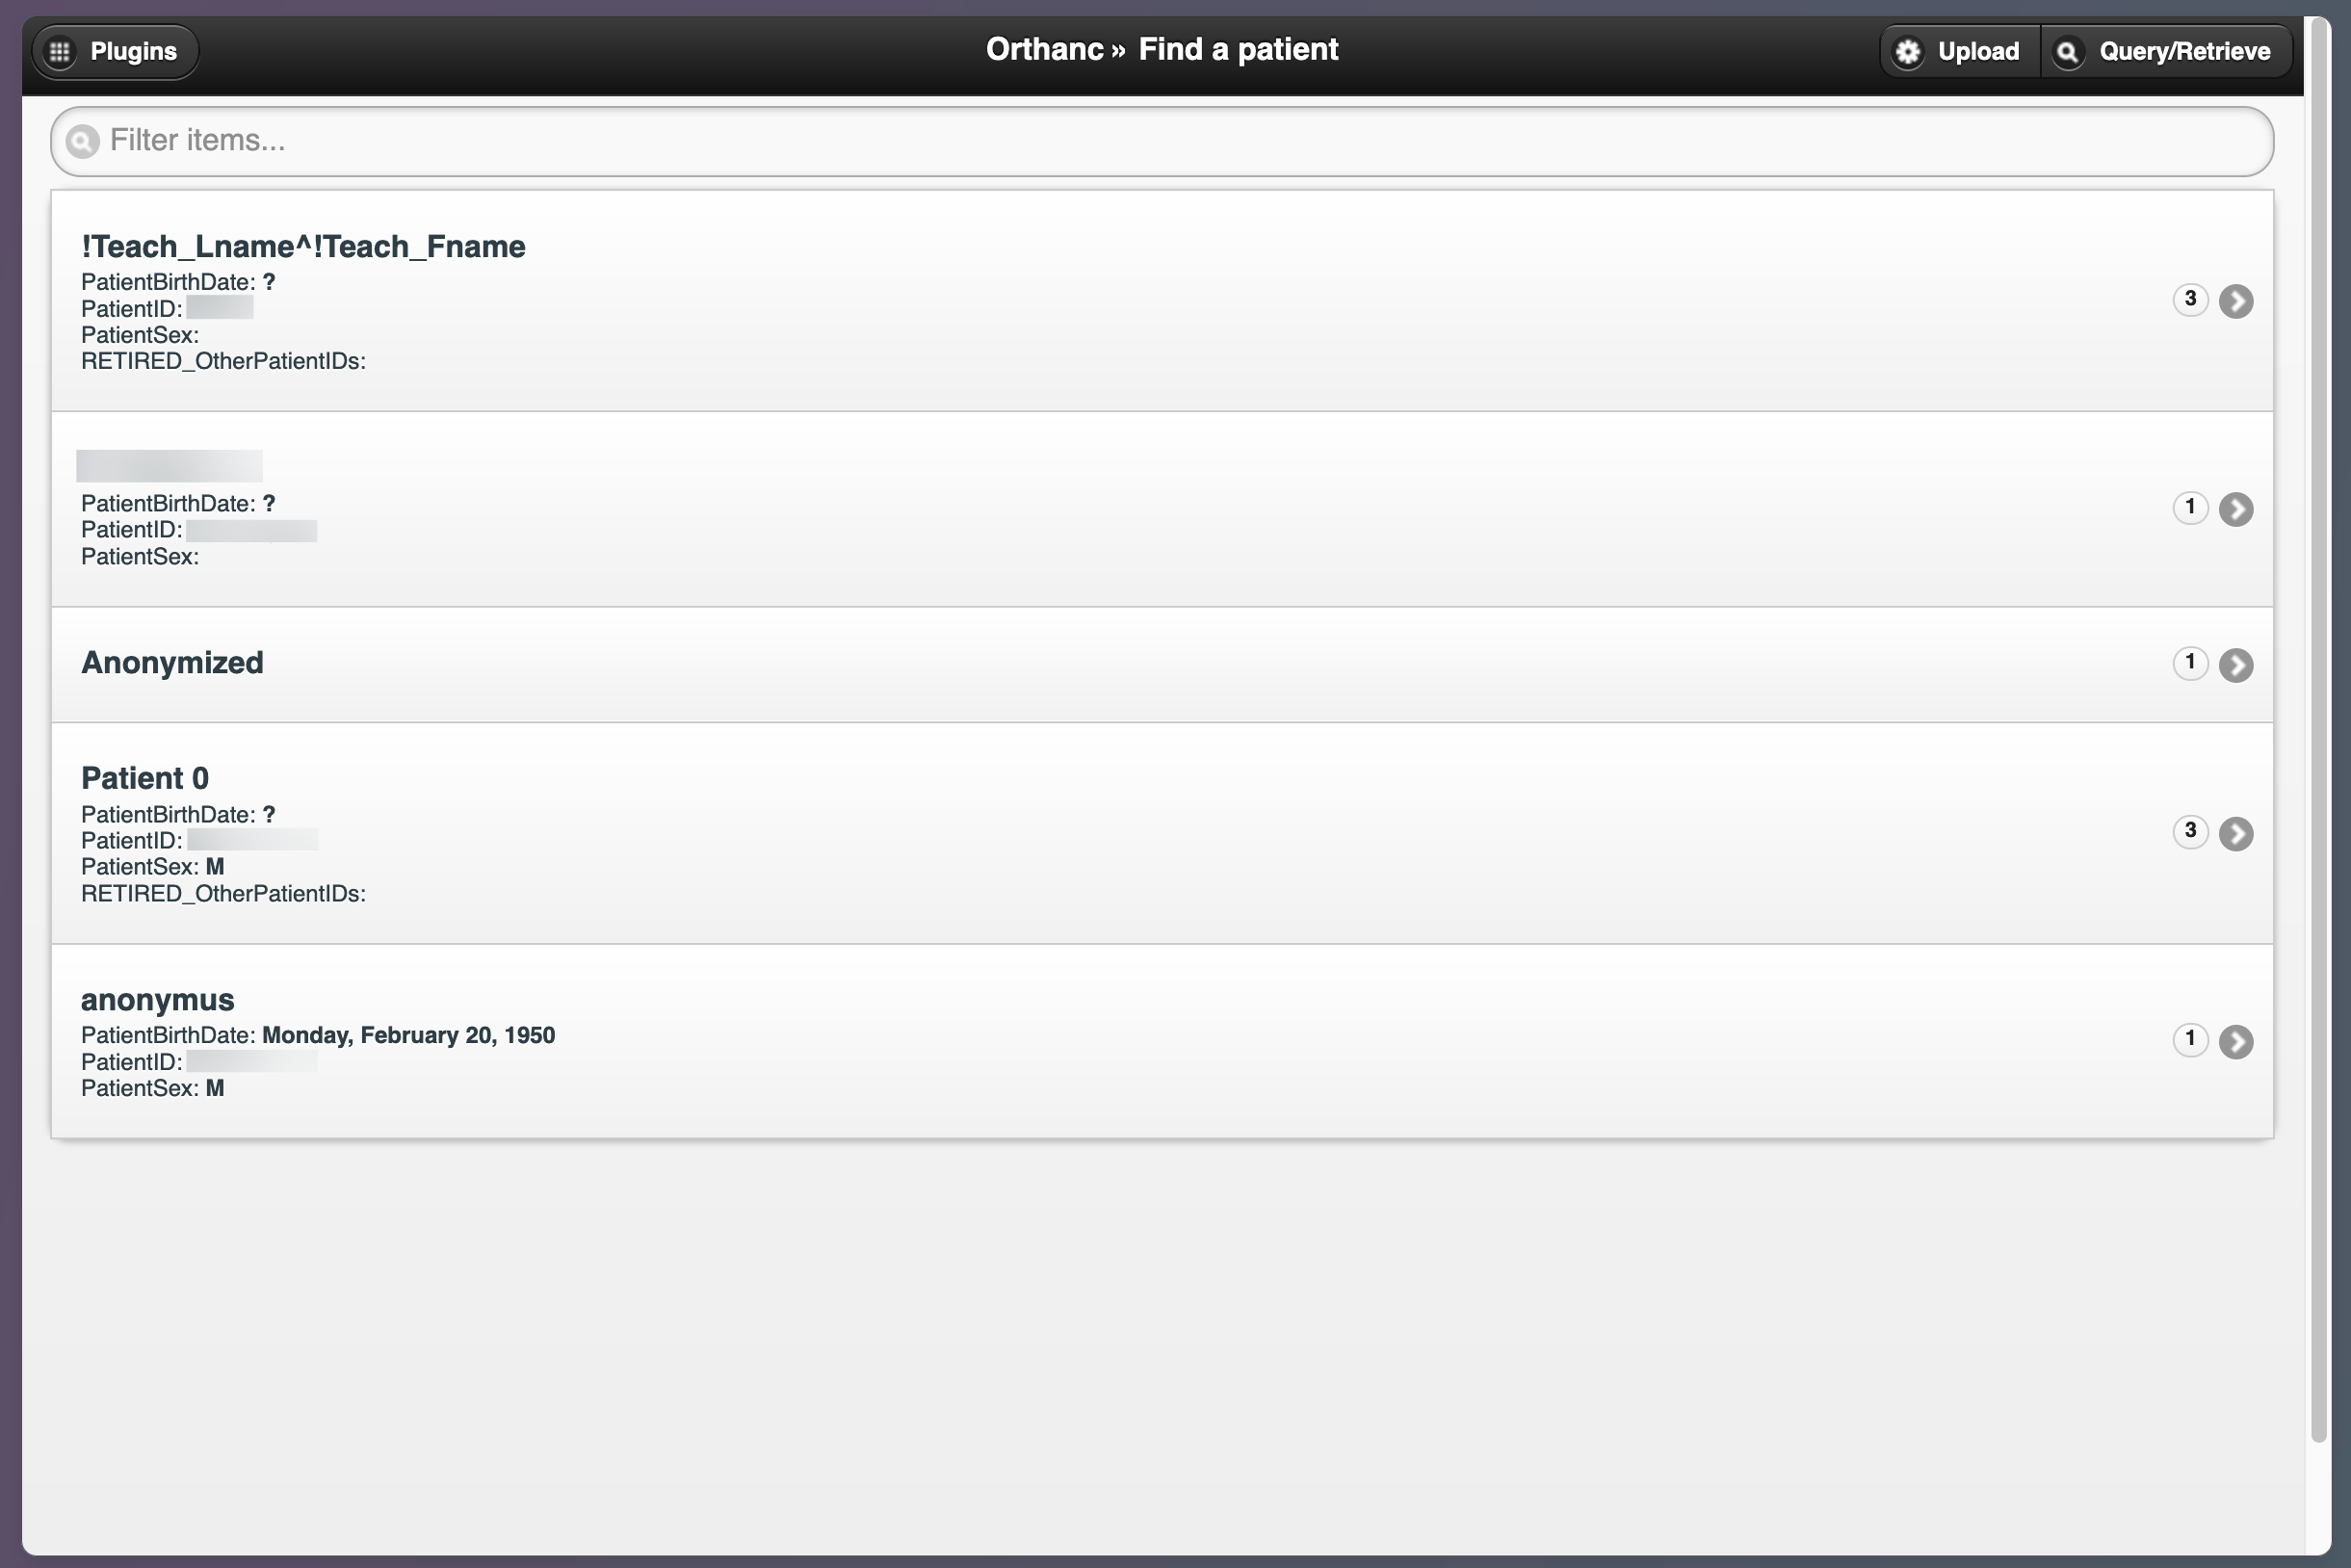This screenshot has width=2351, height=1568.
Task: Open Query/Retrieve page
Action: point(2183,51)
